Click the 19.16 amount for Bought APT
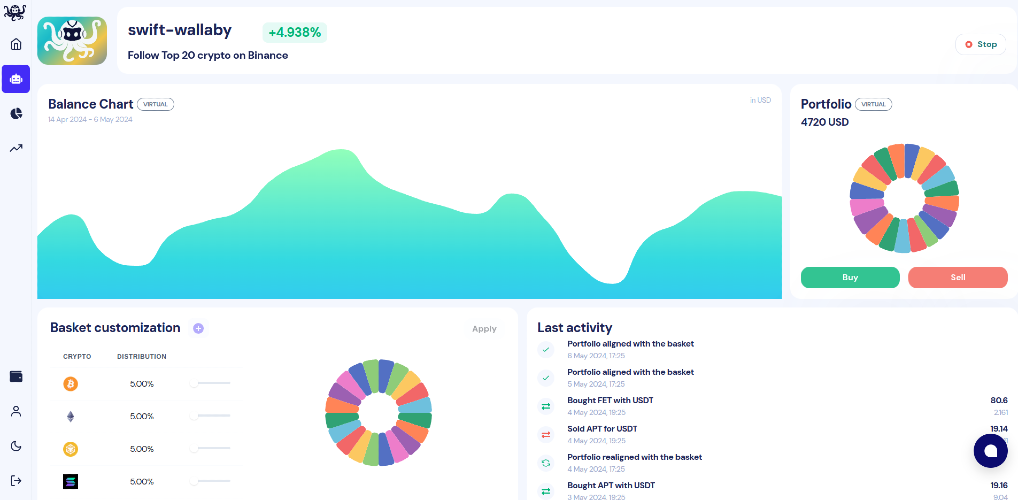Screen dimensions: 1018x500 click(x=999, y=485)
